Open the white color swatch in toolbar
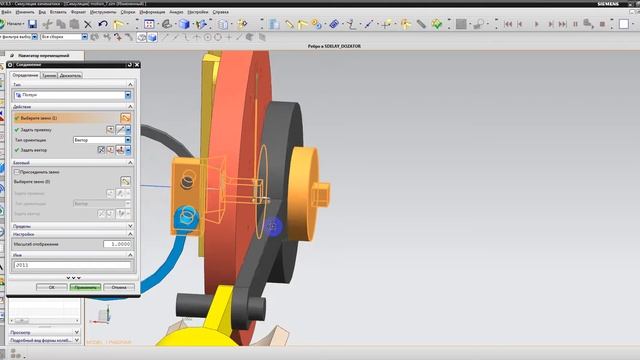Screen dimensions: 640x360 click(x=624, y=24)
